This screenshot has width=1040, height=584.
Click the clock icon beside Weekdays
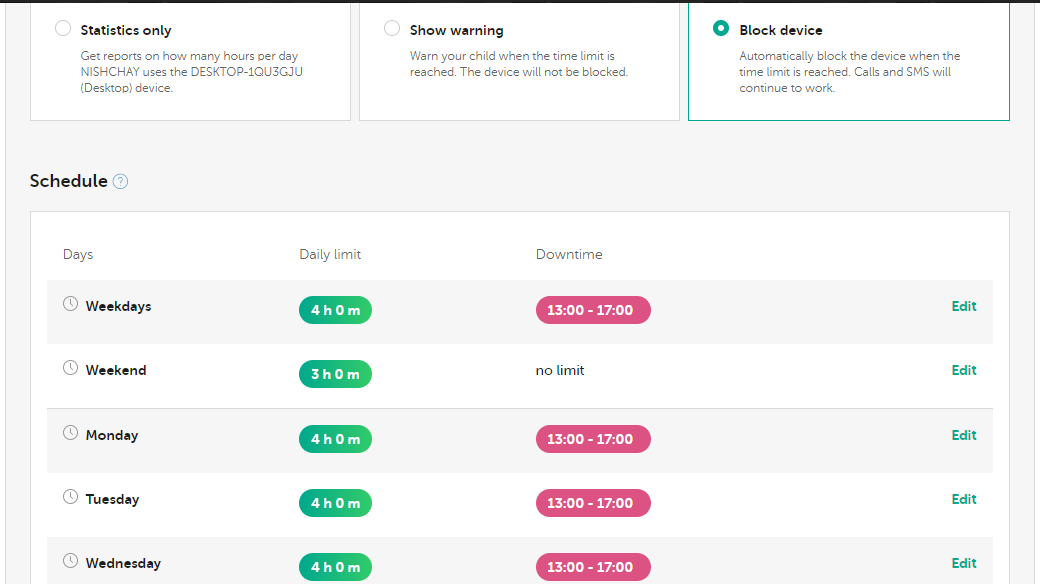pos(70,304)
